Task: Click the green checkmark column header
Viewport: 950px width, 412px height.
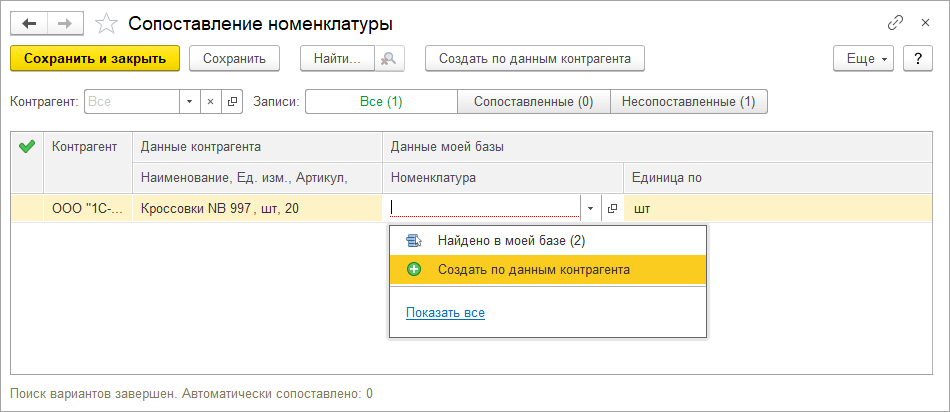Action: [27, 147]
